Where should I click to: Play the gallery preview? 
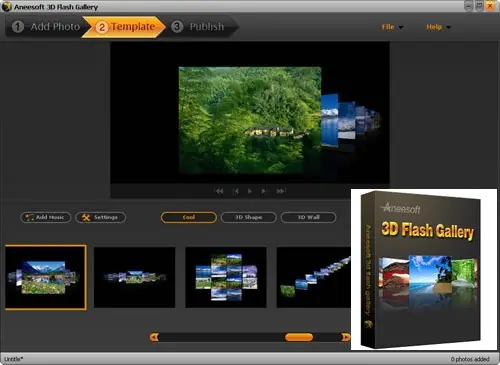pyautogui.click(x=250, y=191)
